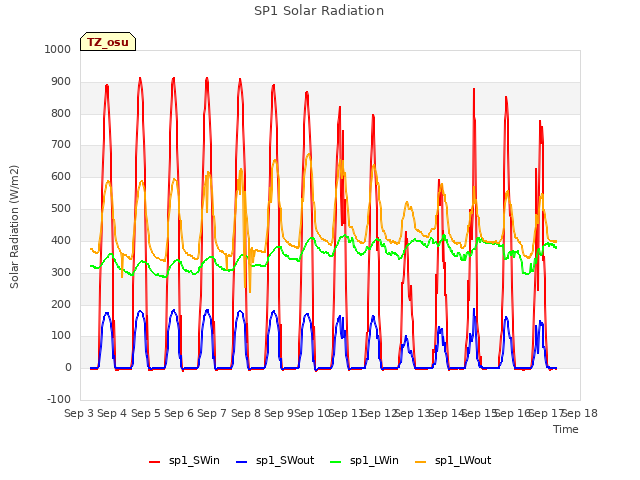640x480 pixels.
Task: Click the 500 y-axis tick label
Action: pyautogui.click(x=61, y=209)
